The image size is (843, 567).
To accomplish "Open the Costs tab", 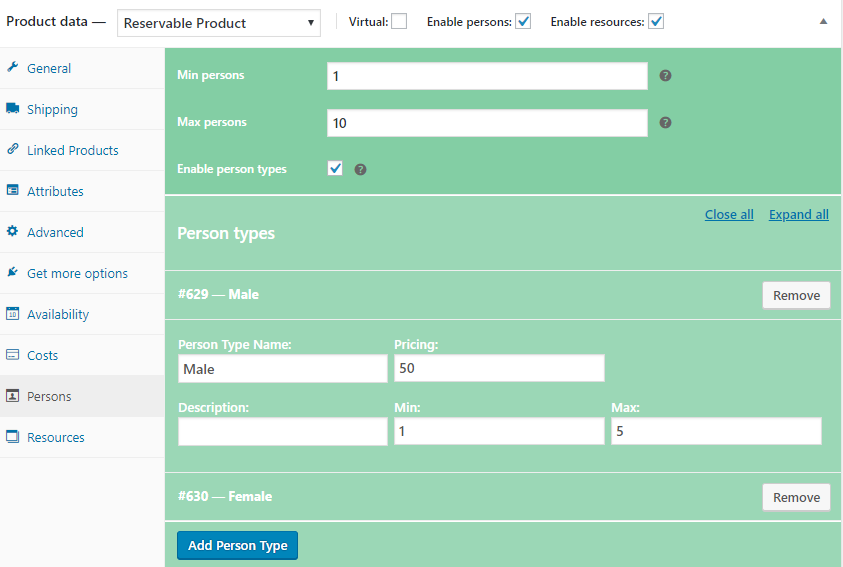I will pyautogui.click(x=42, y=355).
